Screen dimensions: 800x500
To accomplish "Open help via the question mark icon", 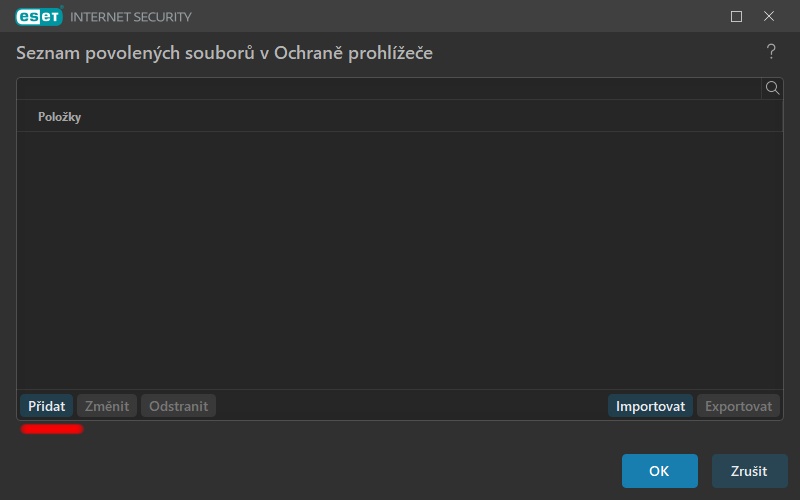I will point(771,52).
